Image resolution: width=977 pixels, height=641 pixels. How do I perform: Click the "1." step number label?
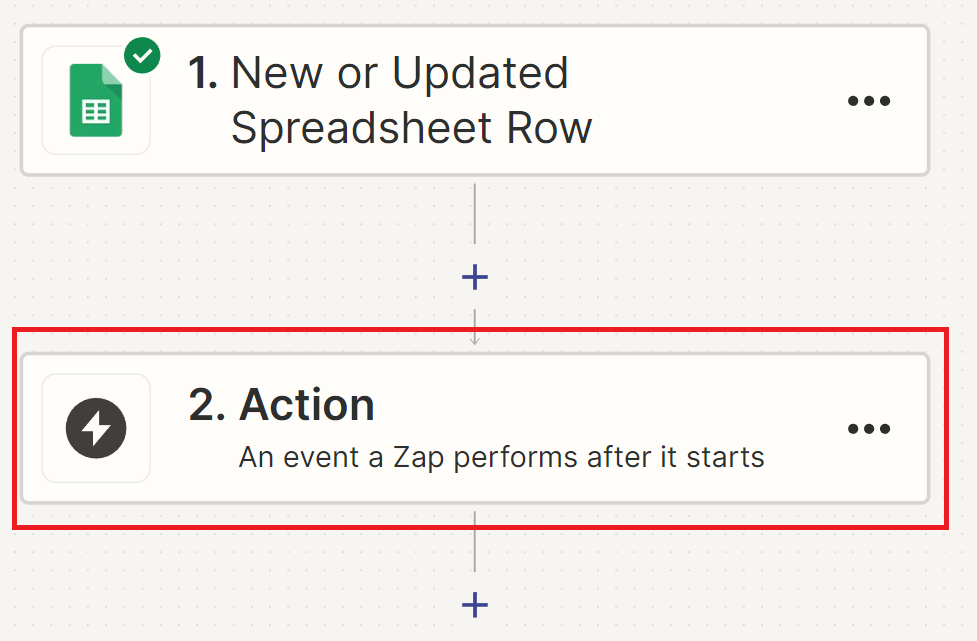[203, 74]
